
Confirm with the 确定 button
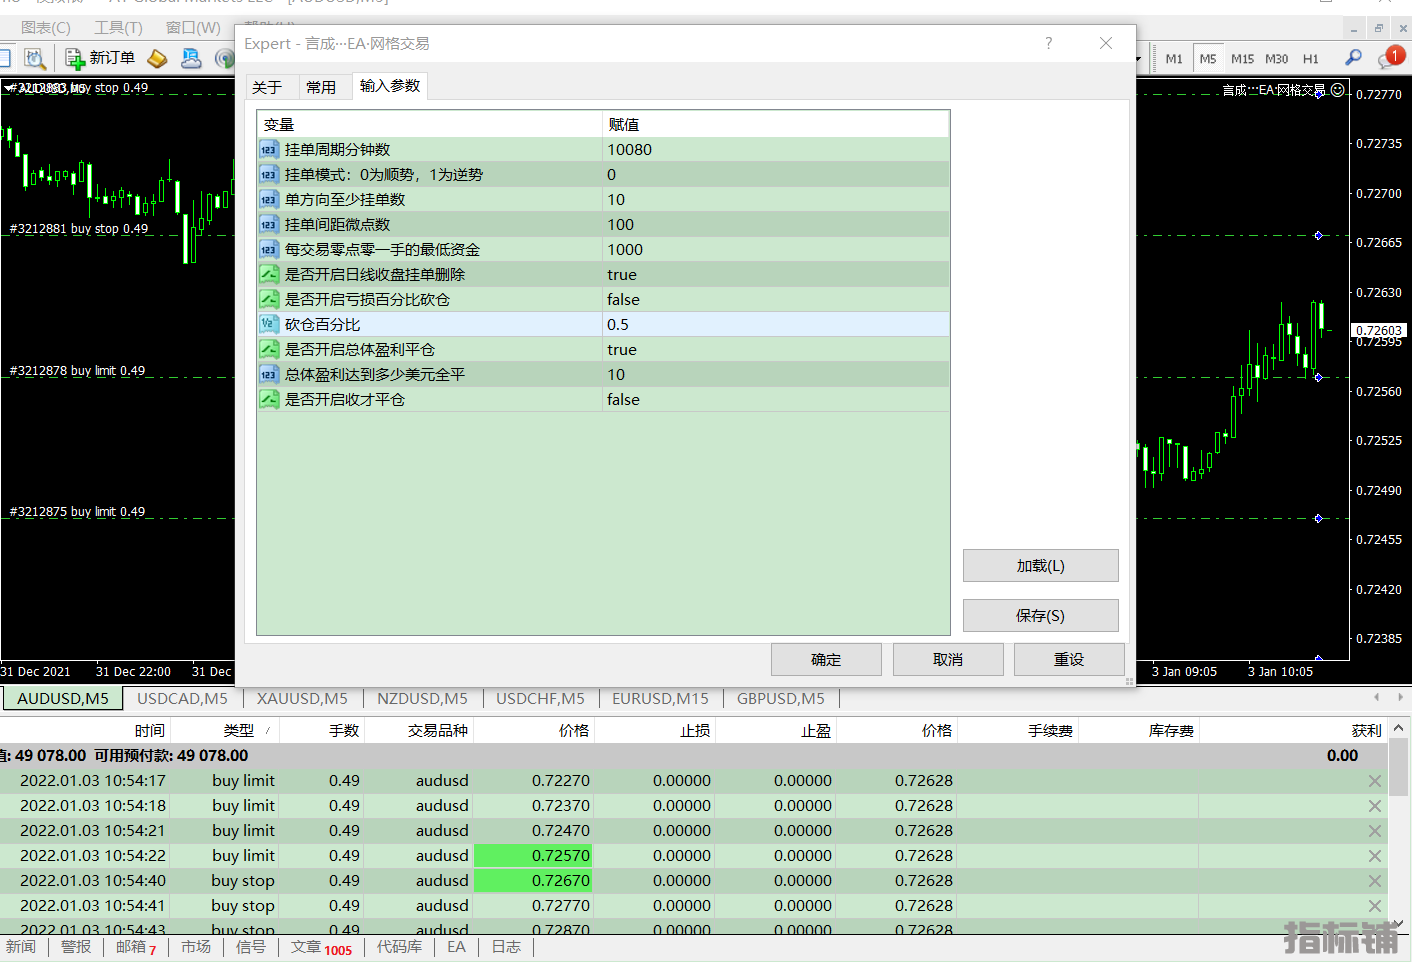coord(826,660)
